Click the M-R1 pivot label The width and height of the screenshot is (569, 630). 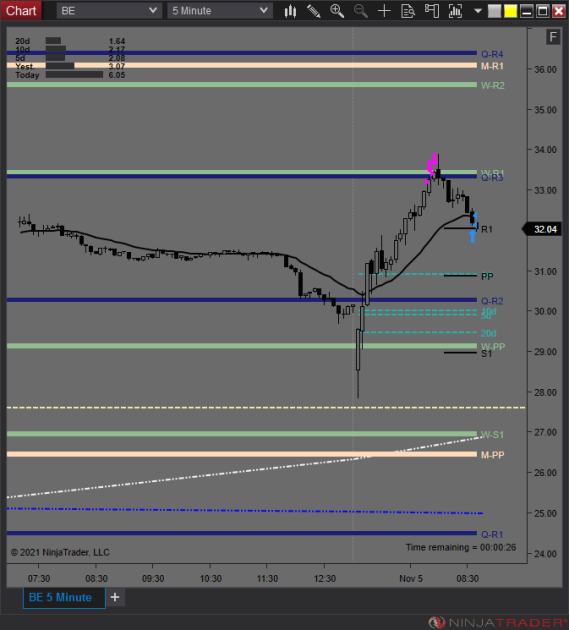tap(492, 66)
